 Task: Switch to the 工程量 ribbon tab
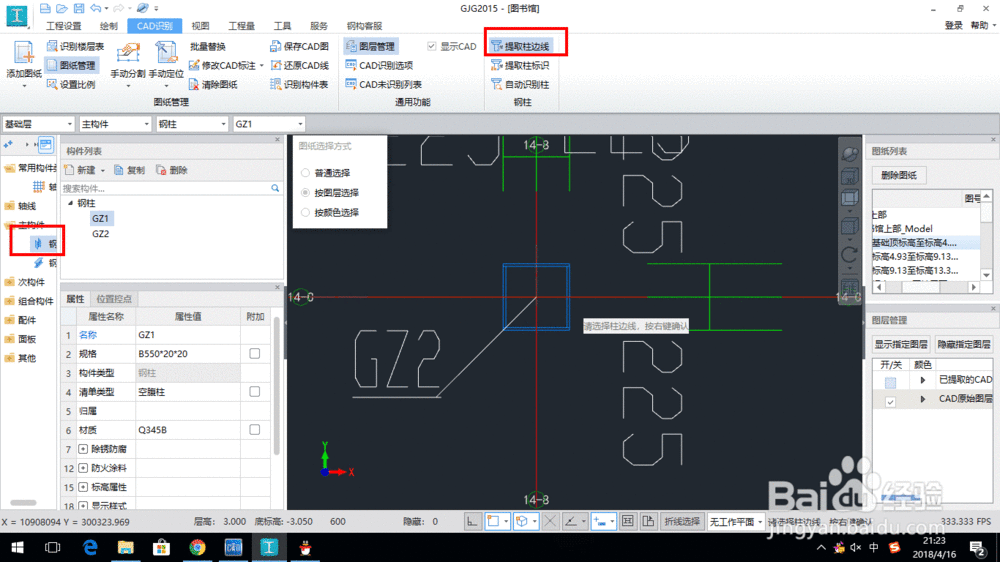241,25
